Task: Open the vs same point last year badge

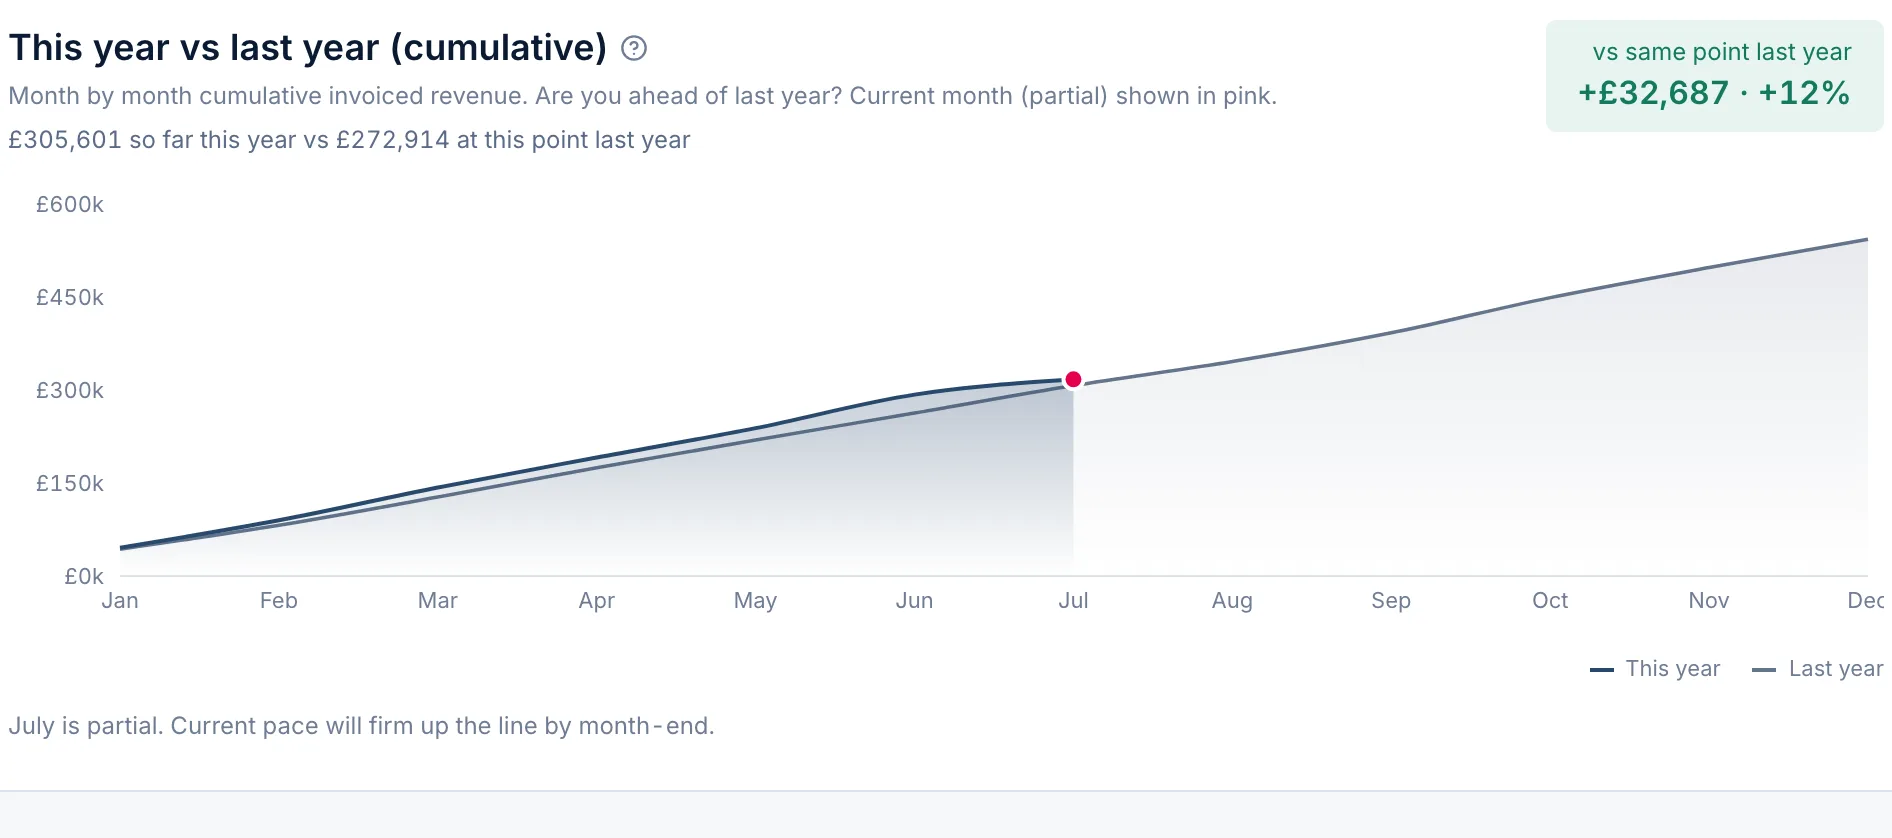Action: click(1714, 76)
